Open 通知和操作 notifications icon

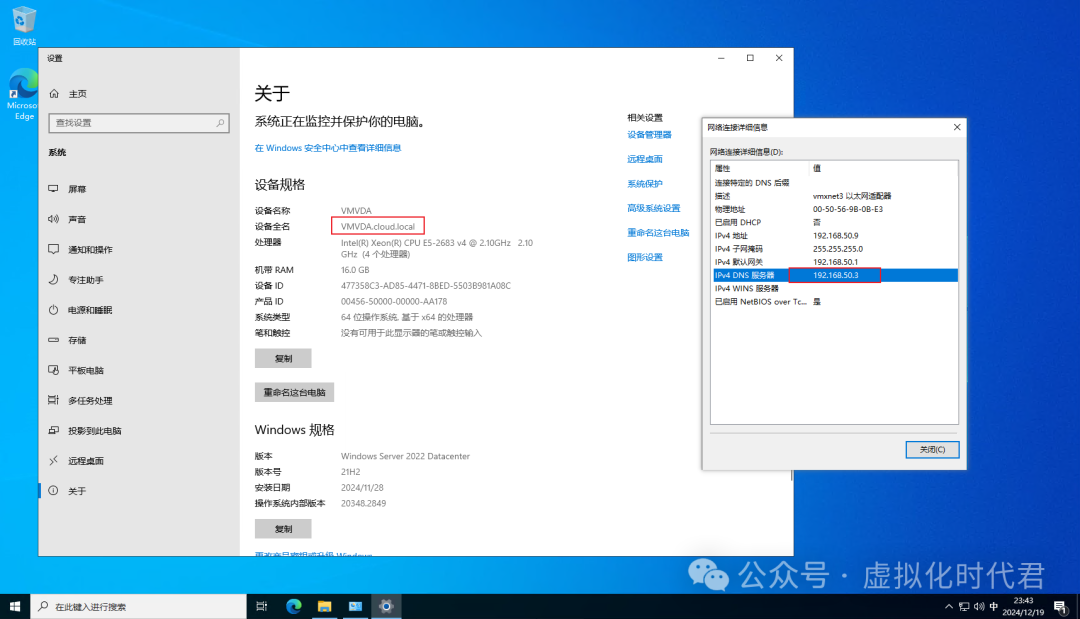click(x=54, y=249)
